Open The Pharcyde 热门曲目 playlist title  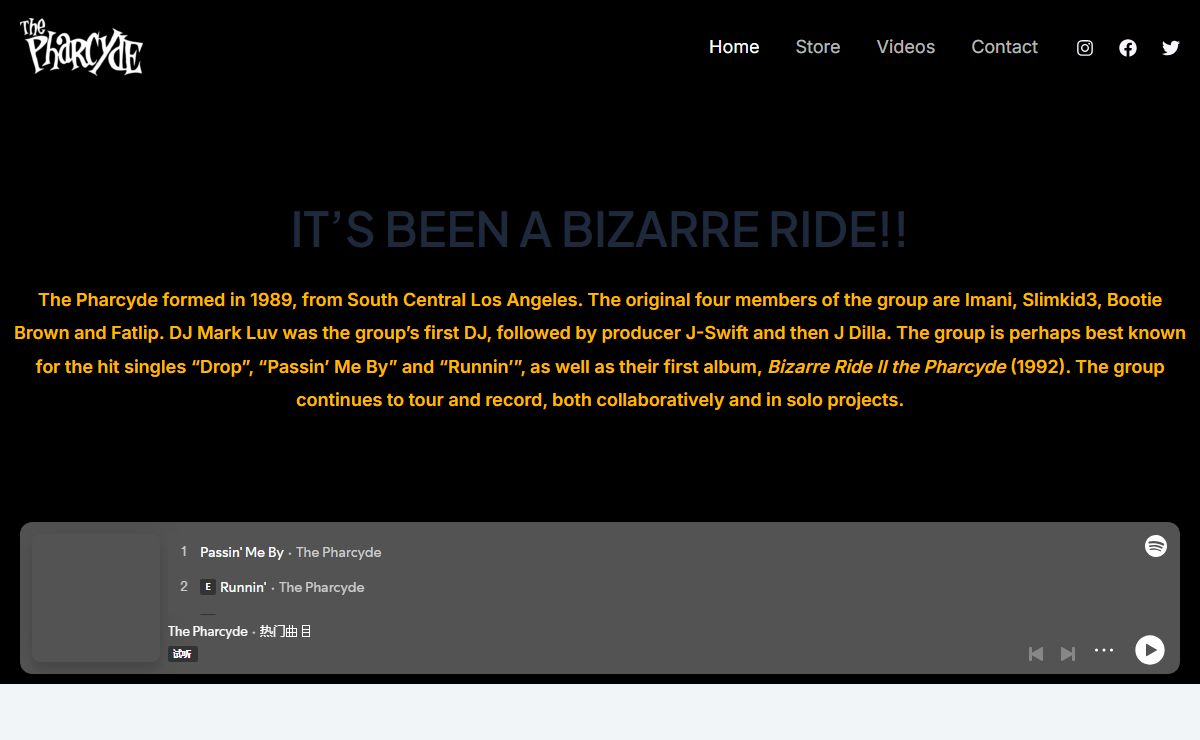[240, 631]
